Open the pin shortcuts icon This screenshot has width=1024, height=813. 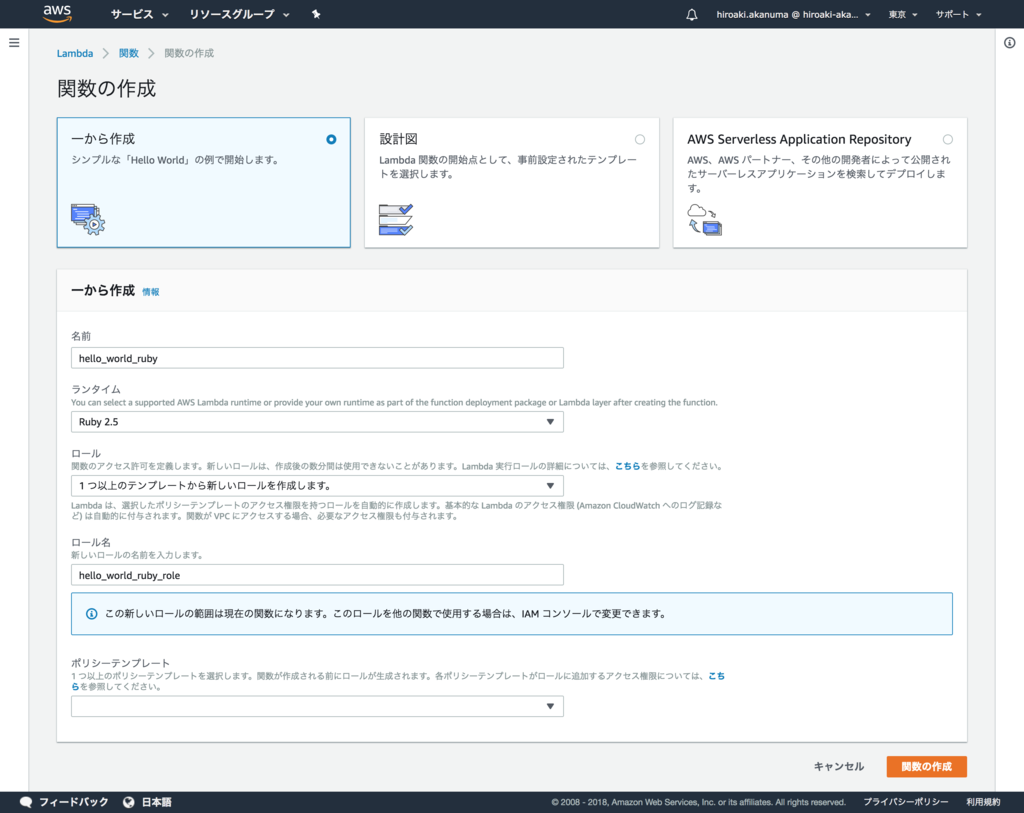pyautogui.click(x=316, y=14)
